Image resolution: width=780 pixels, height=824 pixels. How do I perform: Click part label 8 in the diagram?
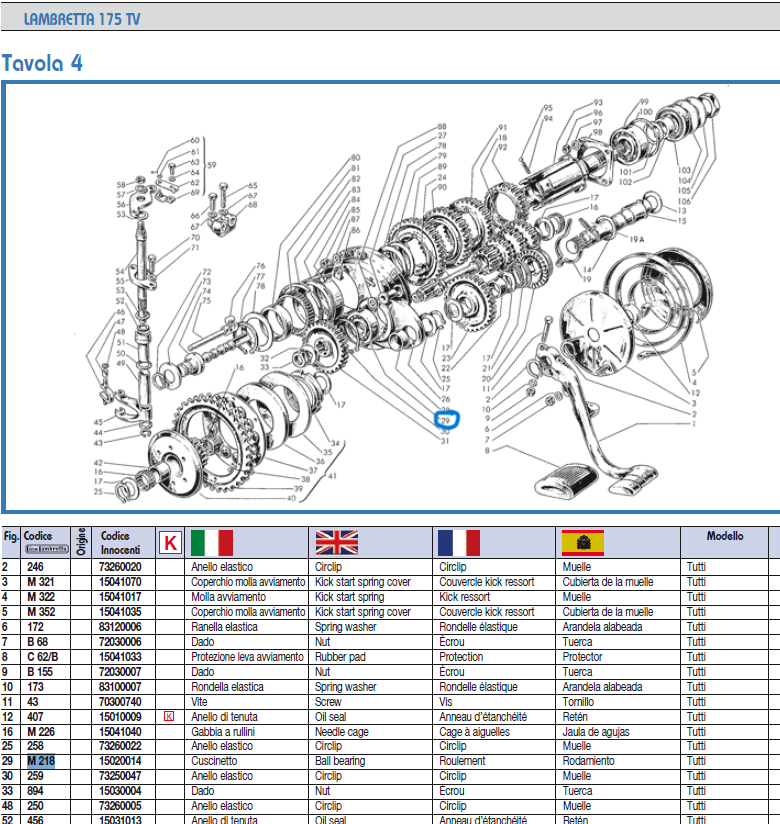click(x=487, y=450)
